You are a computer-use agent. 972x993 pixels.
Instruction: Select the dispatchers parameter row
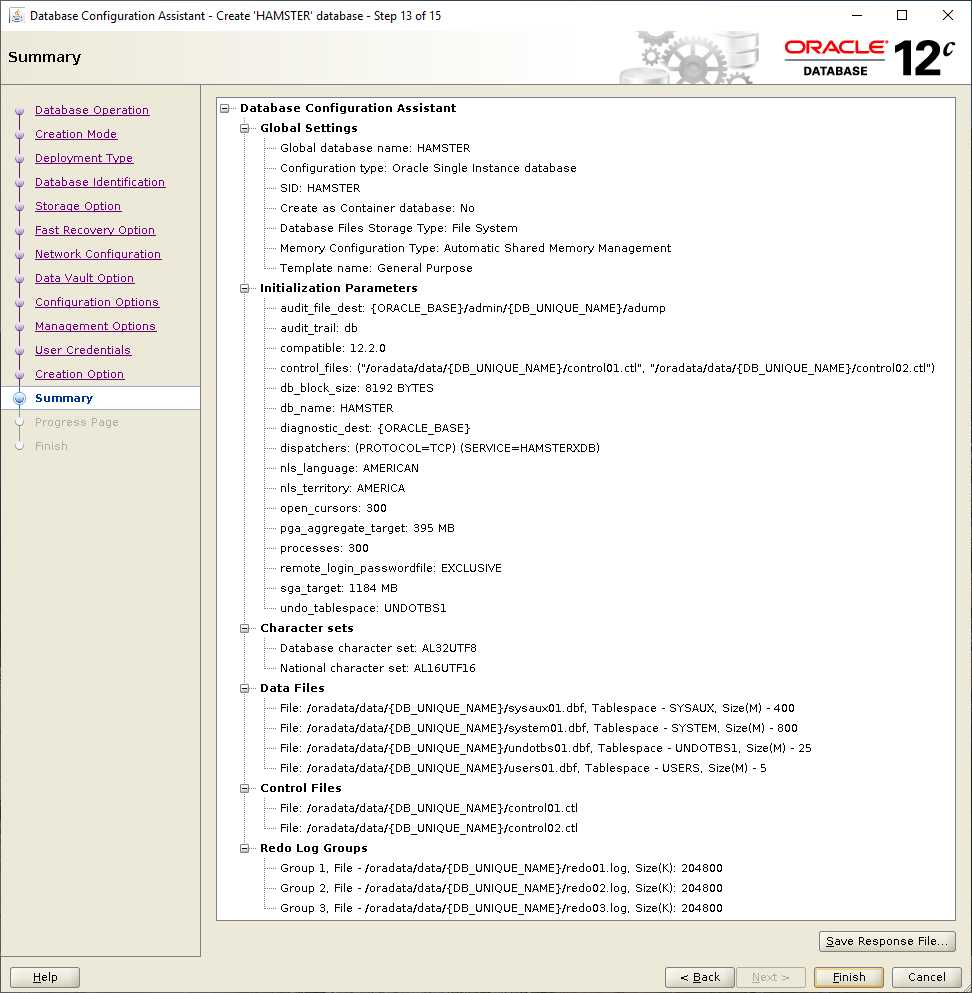pos(440,448)
